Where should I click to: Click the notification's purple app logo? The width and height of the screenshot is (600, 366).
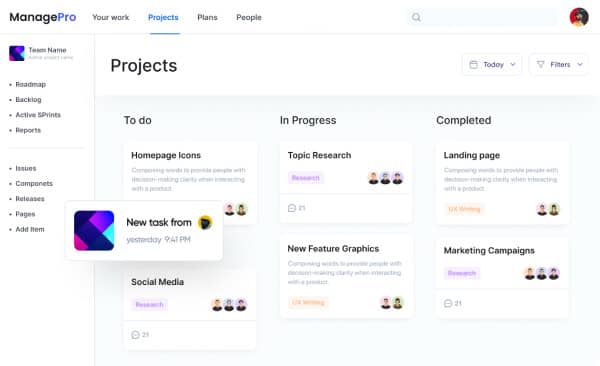(94, 230)
